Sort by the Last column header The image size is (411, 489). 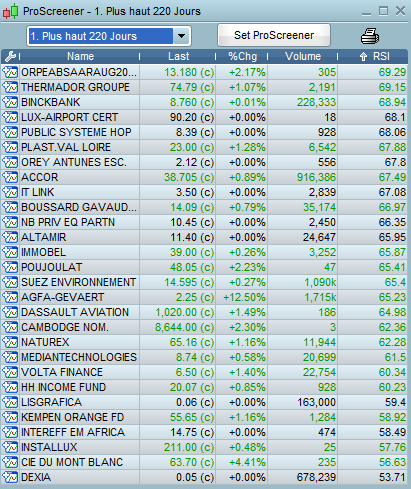[178, 57]
